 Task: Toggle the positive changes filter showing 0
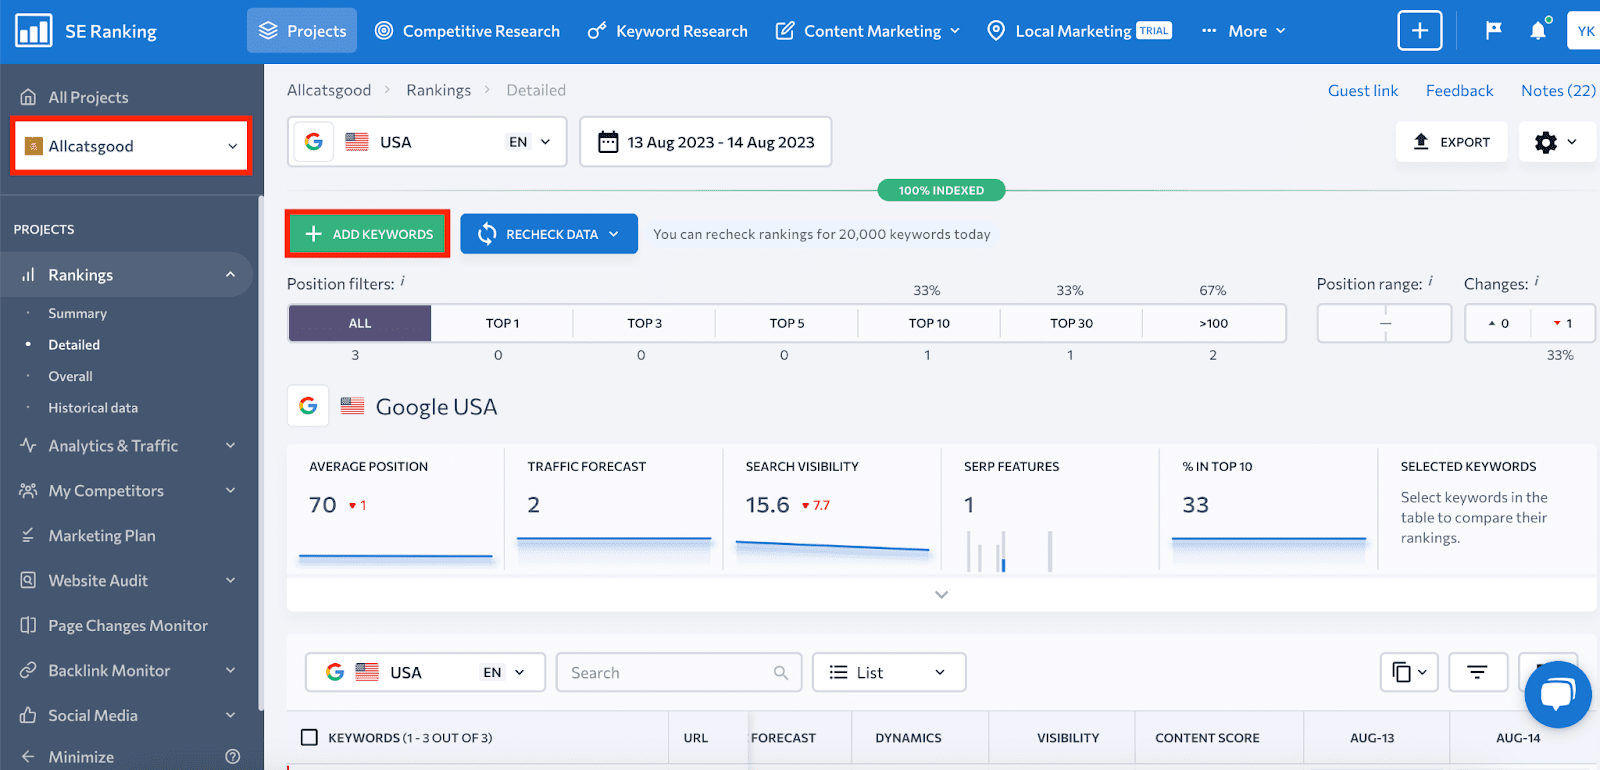tap(1498, 323)
